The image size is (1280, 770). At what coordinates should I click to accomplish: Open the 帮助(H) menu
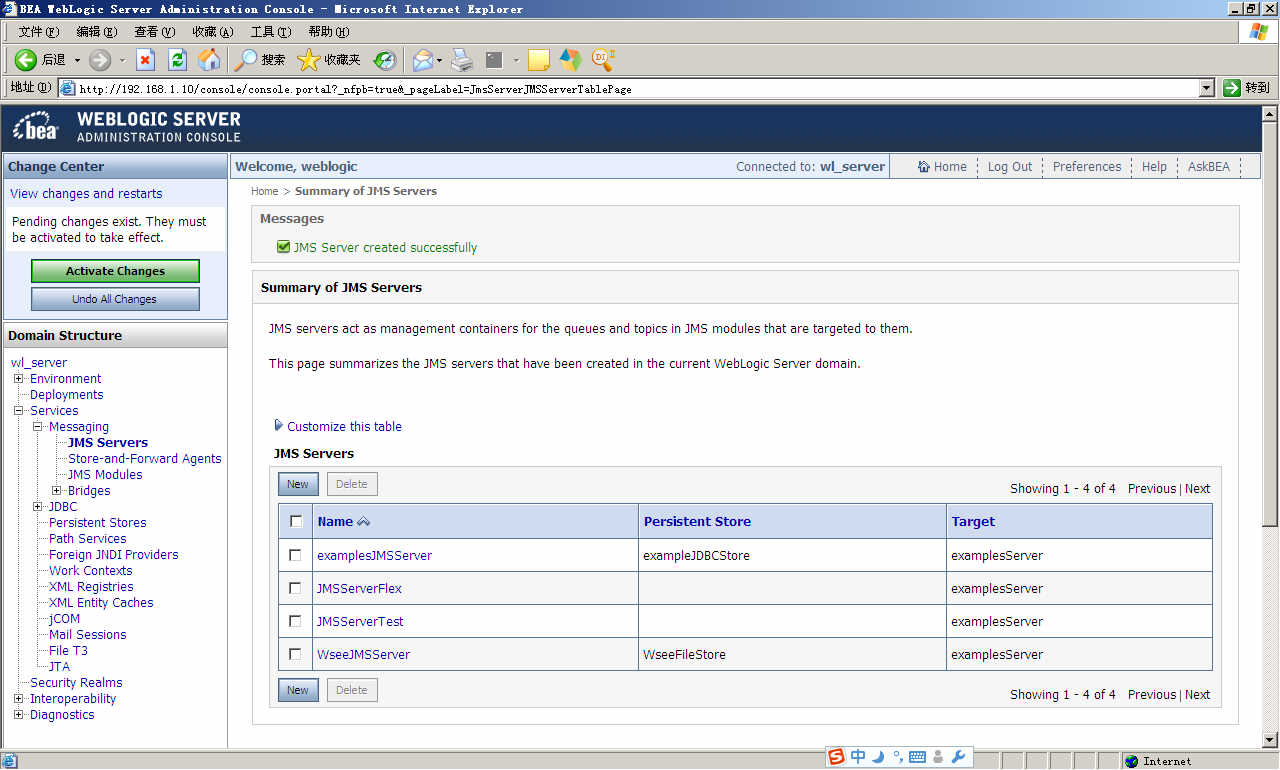329,32
